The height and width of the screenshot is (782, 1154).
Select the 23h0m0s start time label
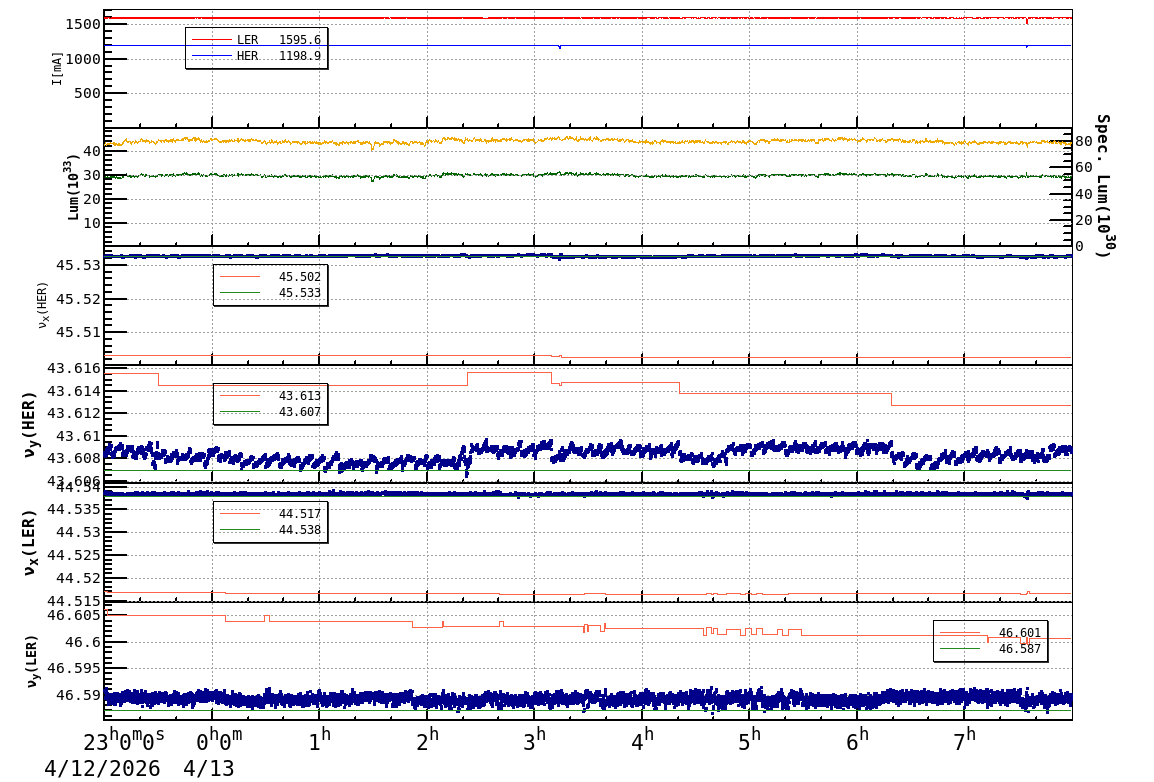[x=124, y=741]
